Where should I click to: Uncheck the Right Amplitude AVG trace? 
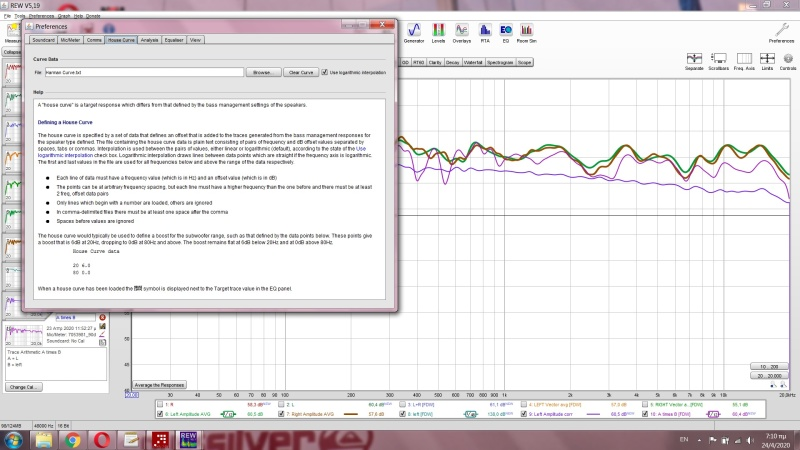tap(281, 412)
